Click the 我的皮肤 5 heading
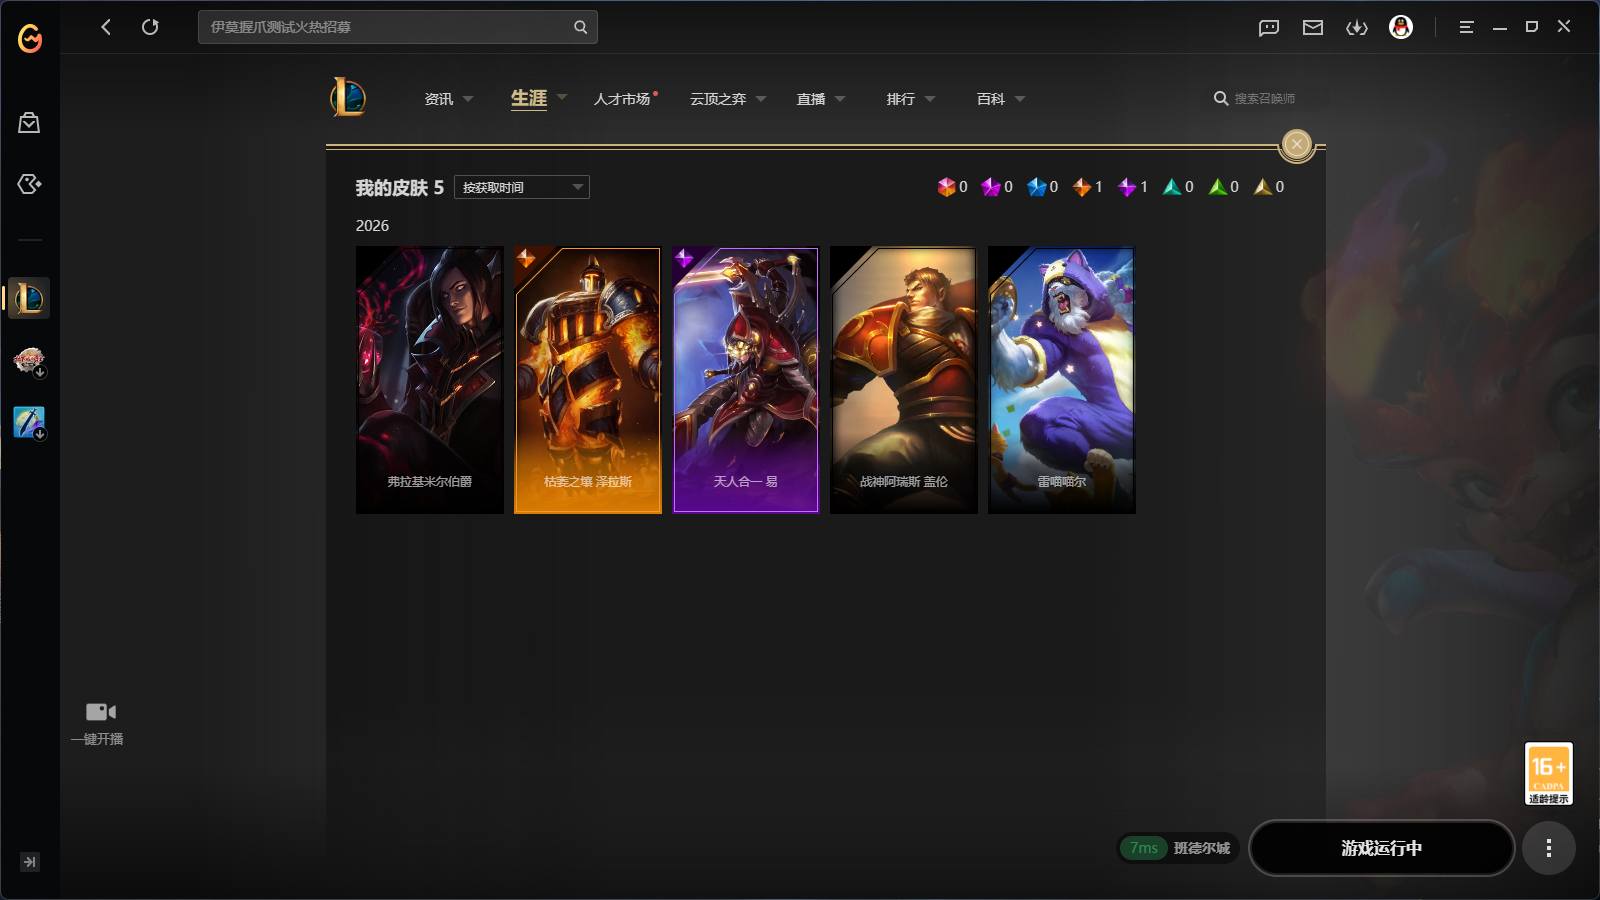 (400, 188)
